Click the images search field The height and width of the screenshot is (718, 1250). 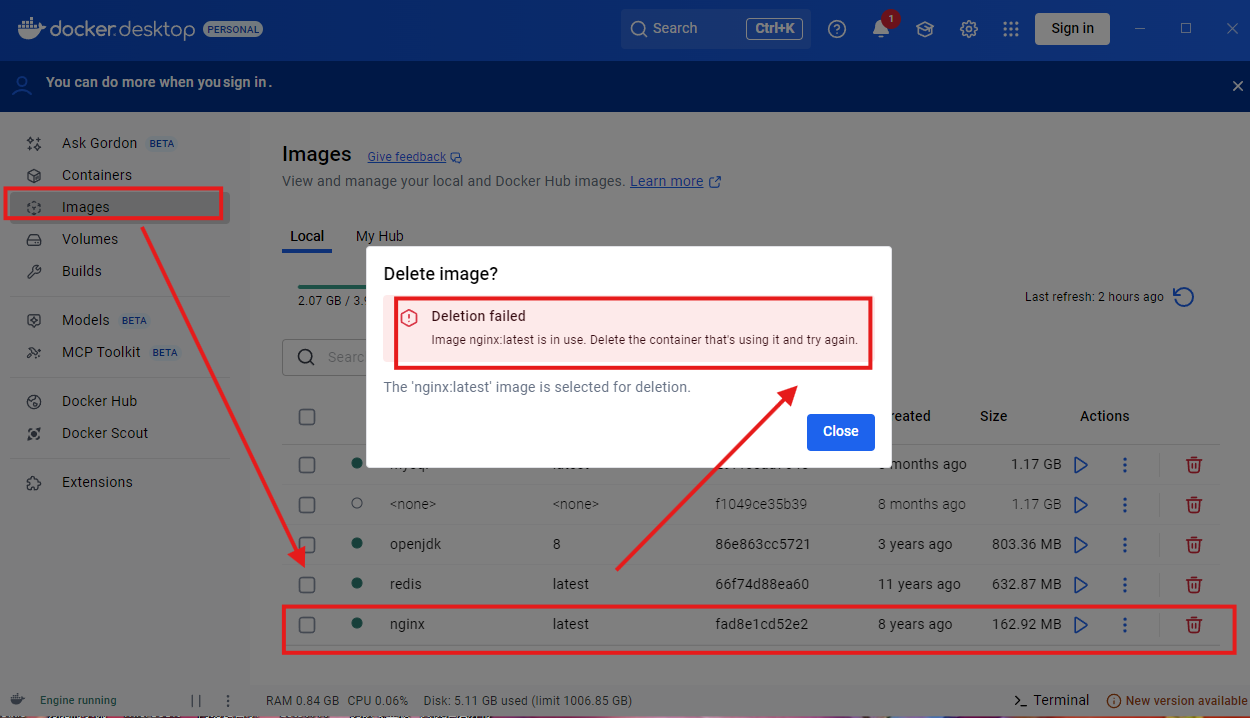(x=325, y=357)
